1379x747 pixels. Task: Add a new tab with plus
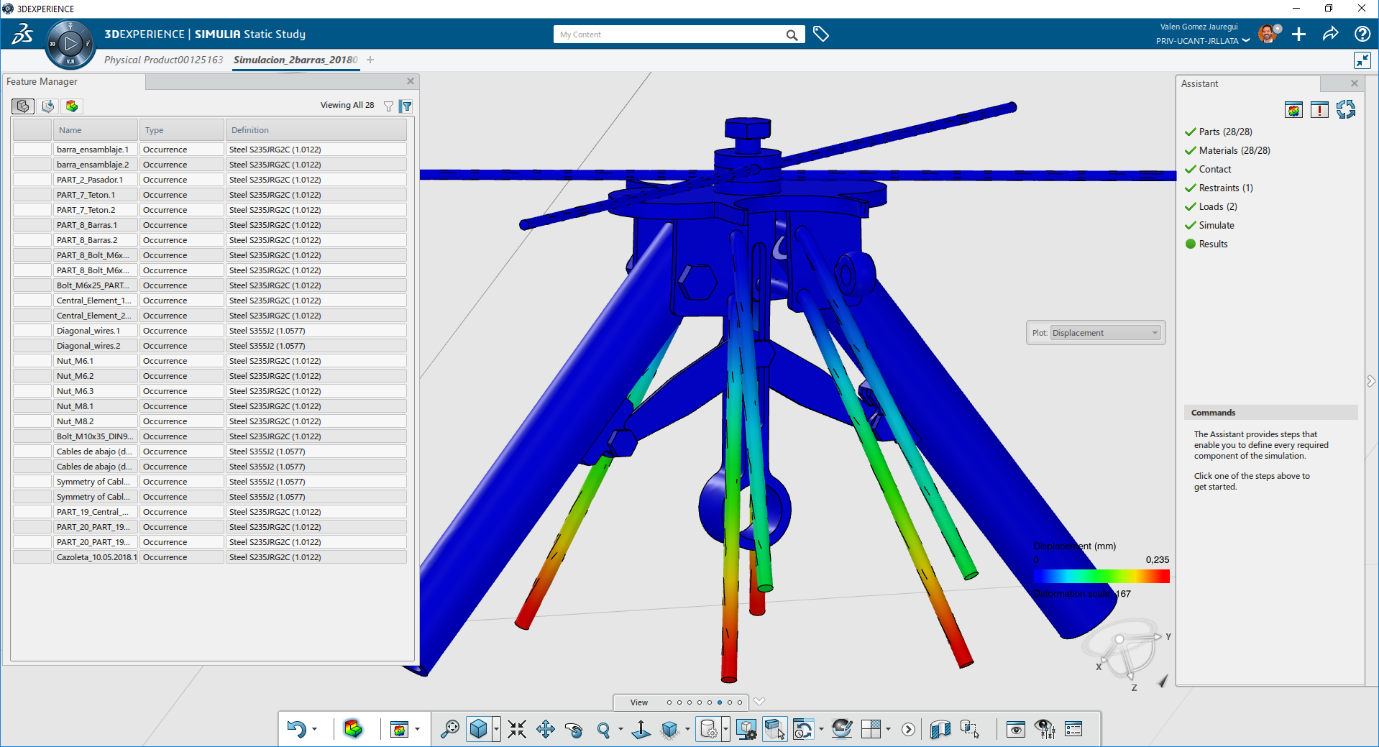pyautogui.click(x=370, y=60)
